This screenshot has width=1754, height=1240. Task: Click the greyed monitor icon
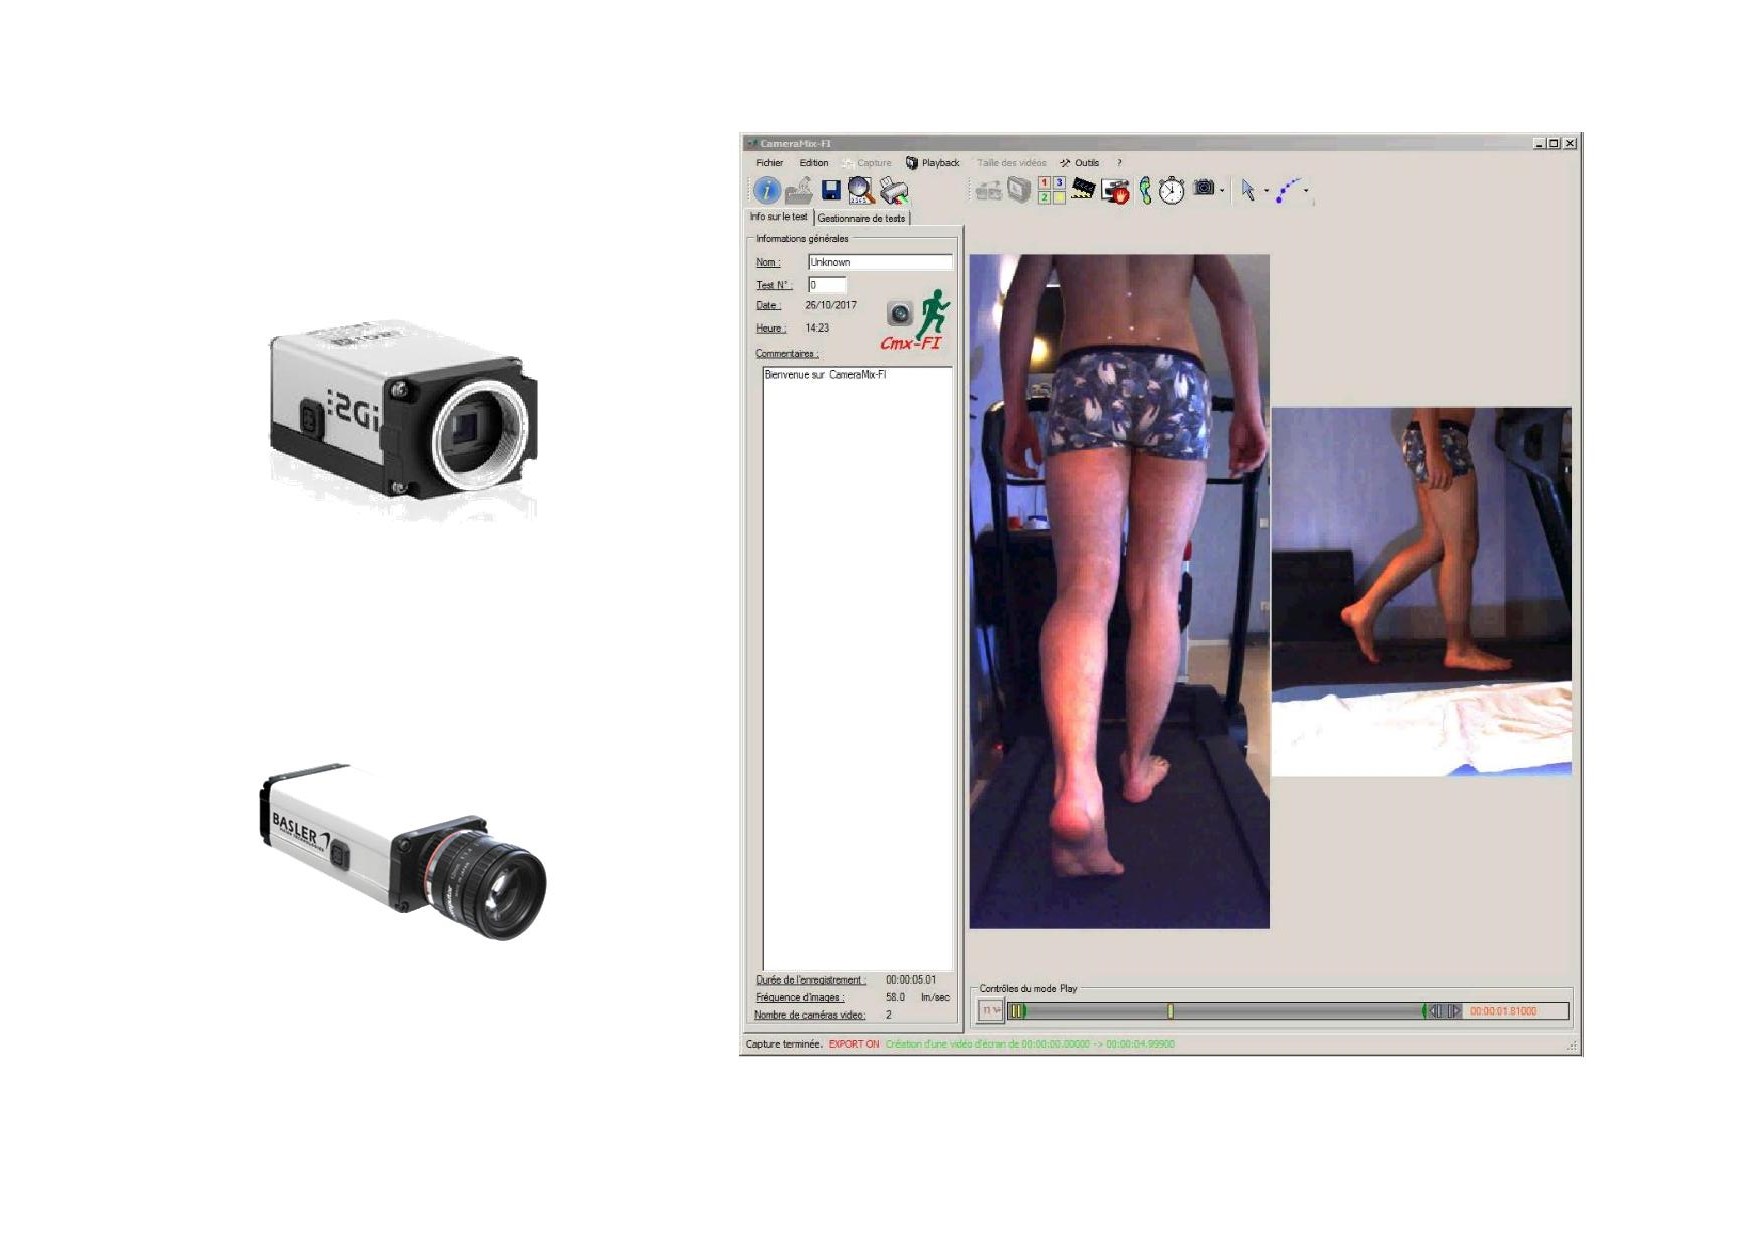click(1019, 190)
